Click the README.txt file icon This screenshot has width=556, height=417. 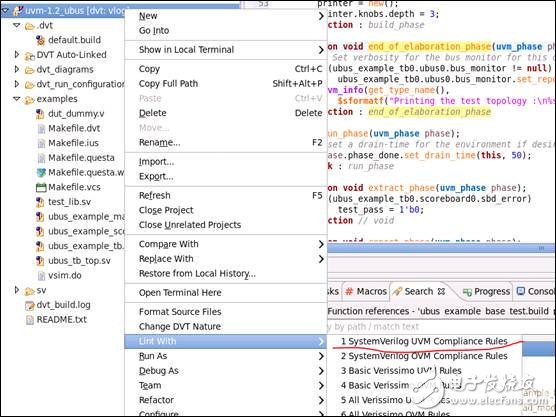point(29,320)
